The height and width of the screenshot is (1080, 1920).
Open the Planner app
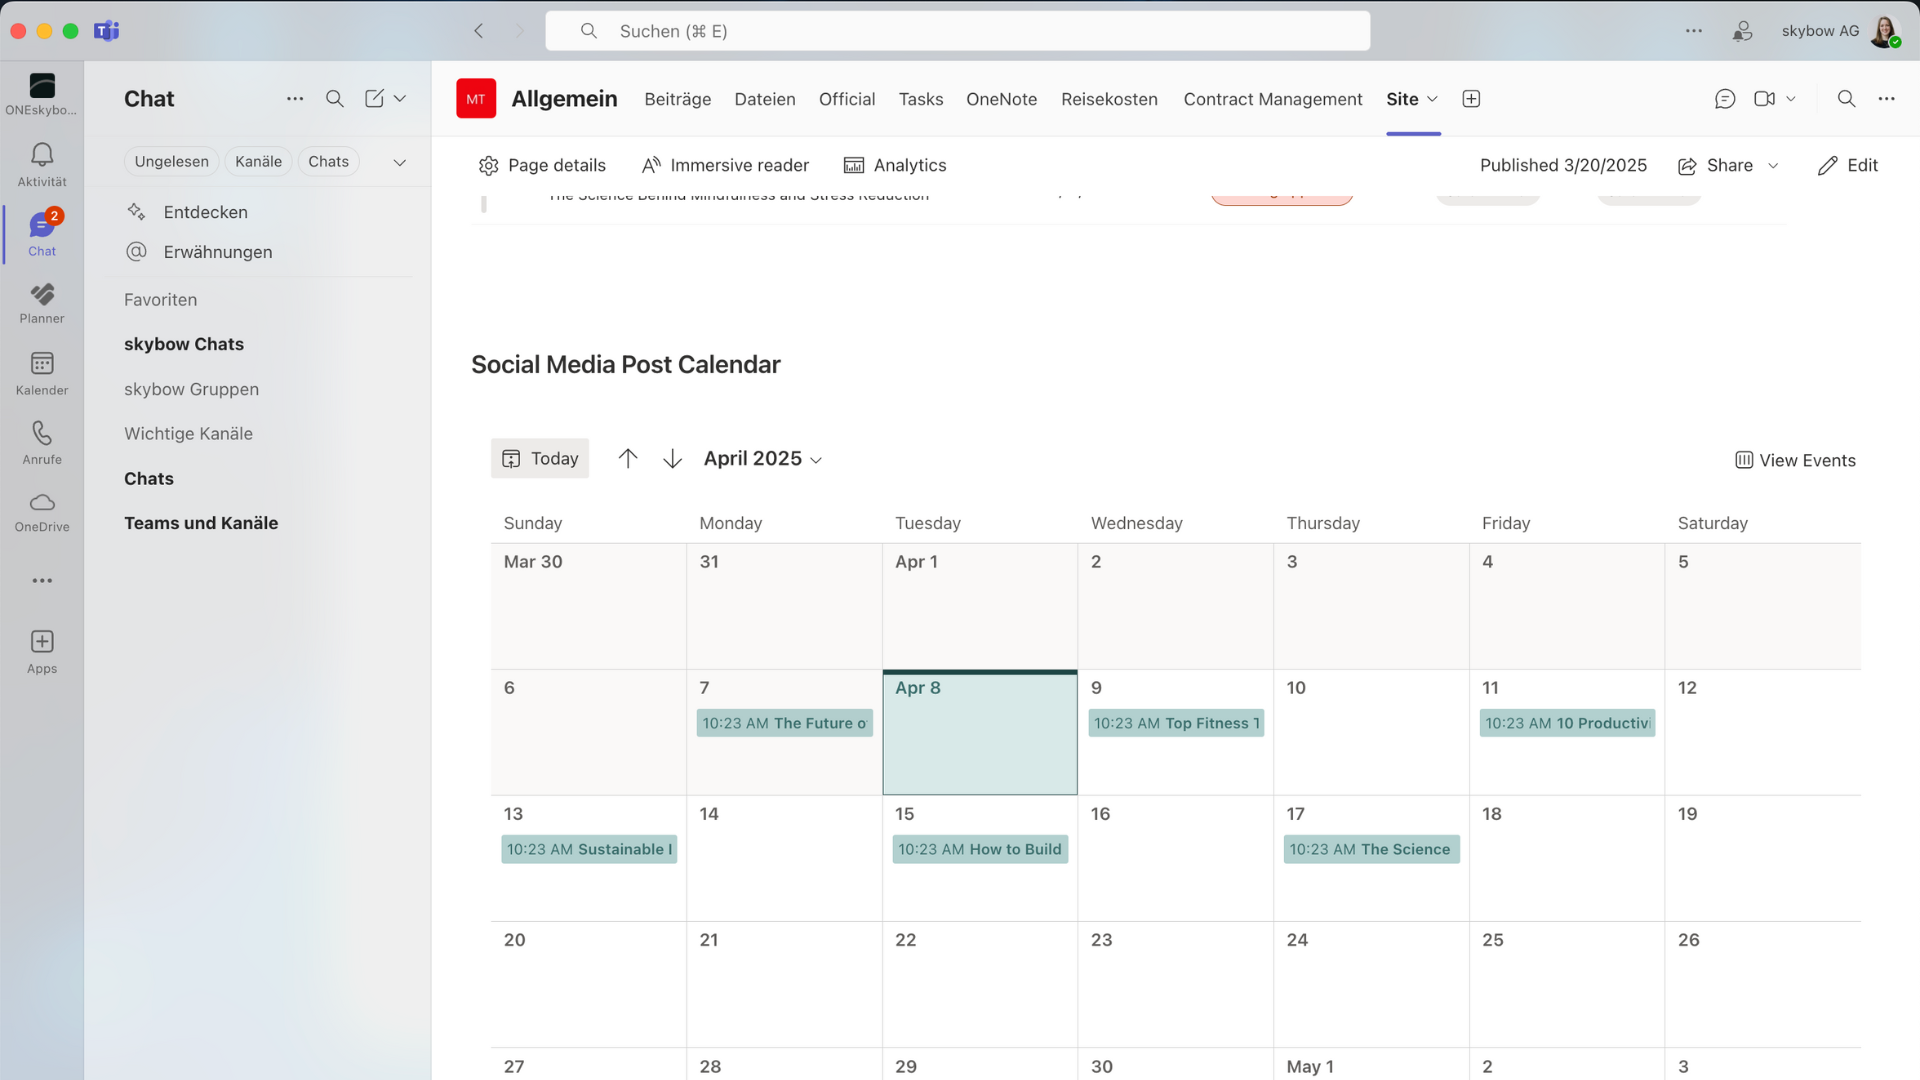coord(42,303)
